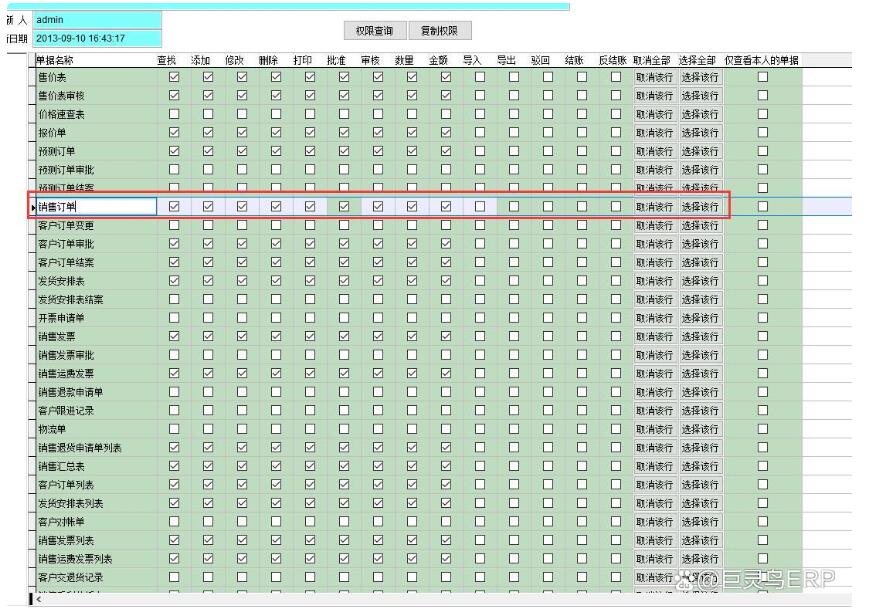Check 添加 permission for 价格速查表
The width and height of the screenshot is (875, 615).
(x=208, y=114)
